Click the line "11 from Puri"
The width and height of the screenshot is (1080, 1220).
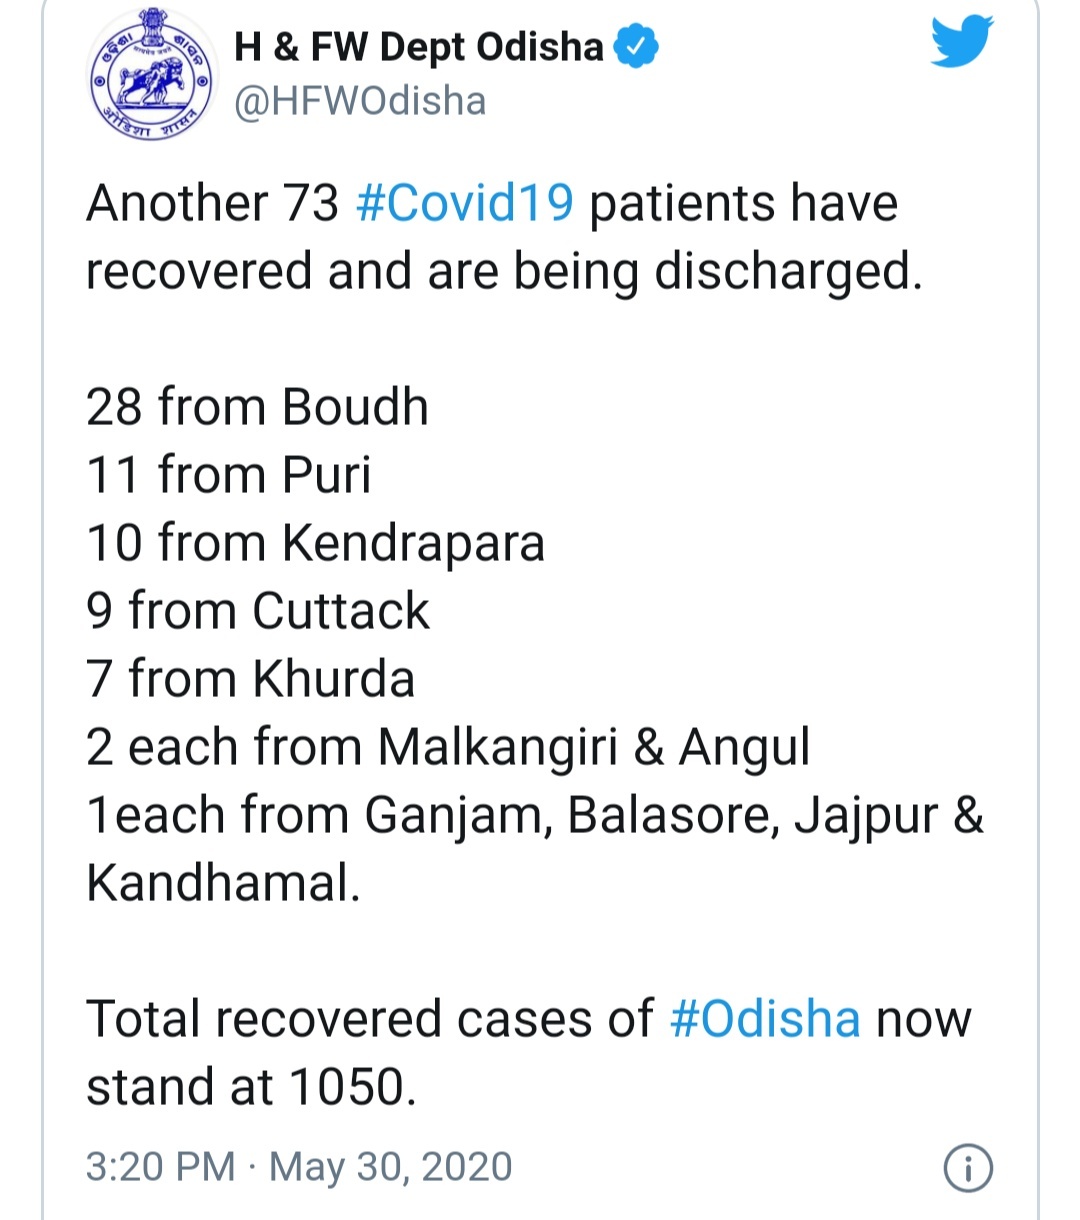pos(228,475)
